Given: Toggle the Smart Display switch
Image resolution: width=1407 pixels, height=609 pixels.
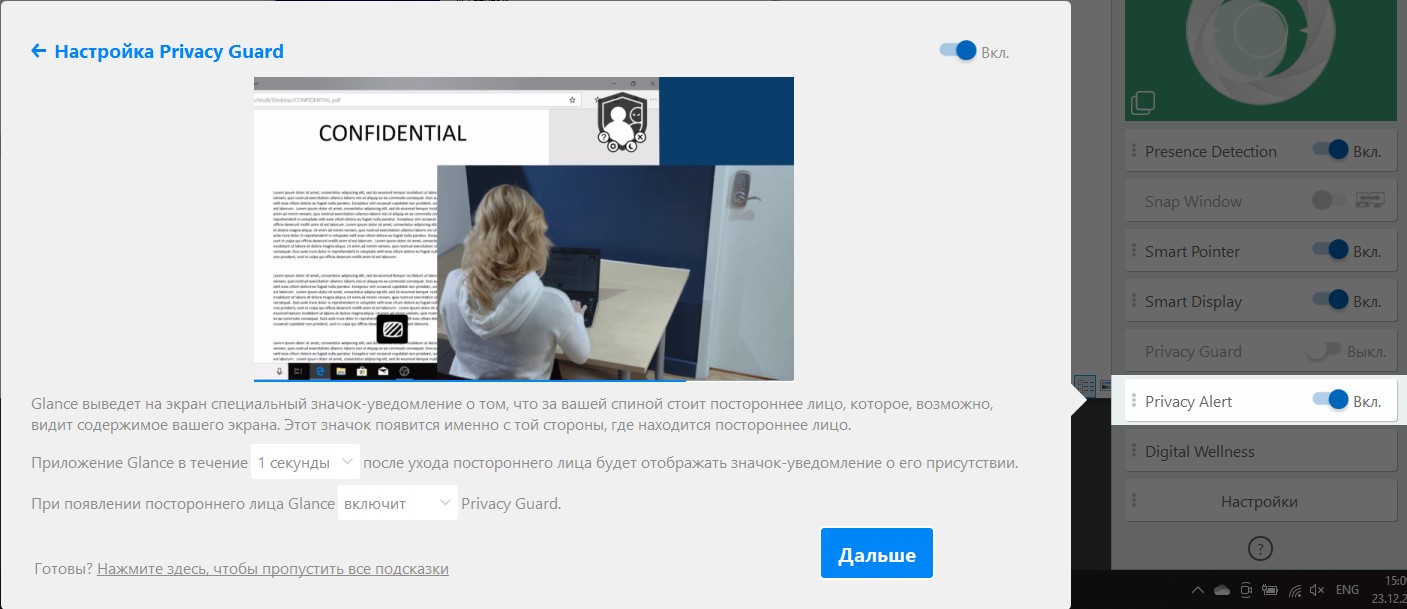Looking at the screenshot, I should coord(1331,301).
